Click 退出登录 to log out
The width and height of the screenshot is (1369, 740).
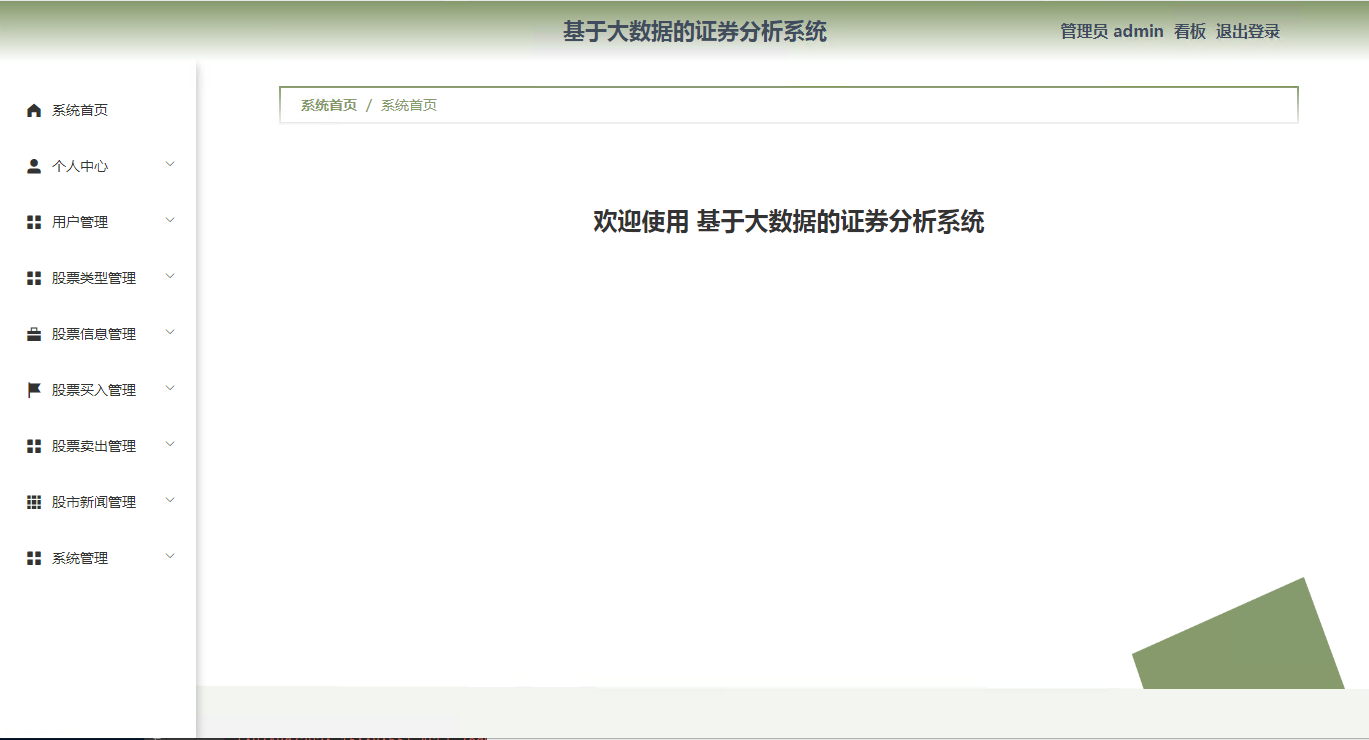(1248, 32)
